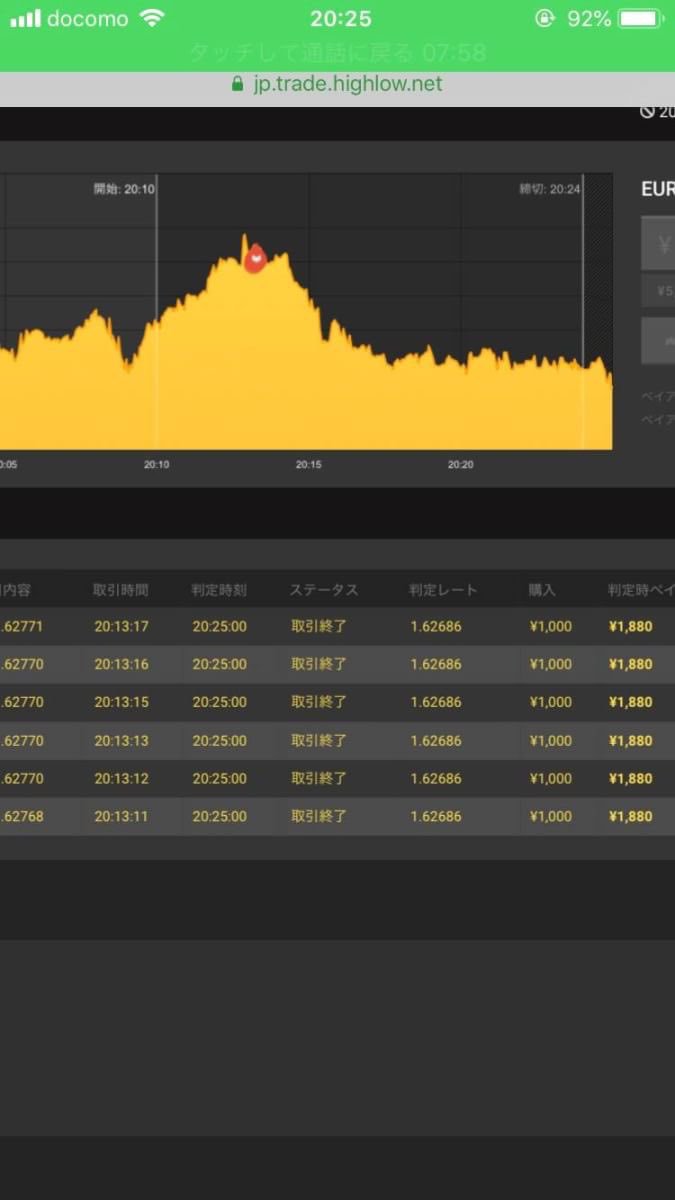Select trade time 20:13:13 cell
Image resolution: width=675 pixels, height=1200 pixels.
pos(121,740)
